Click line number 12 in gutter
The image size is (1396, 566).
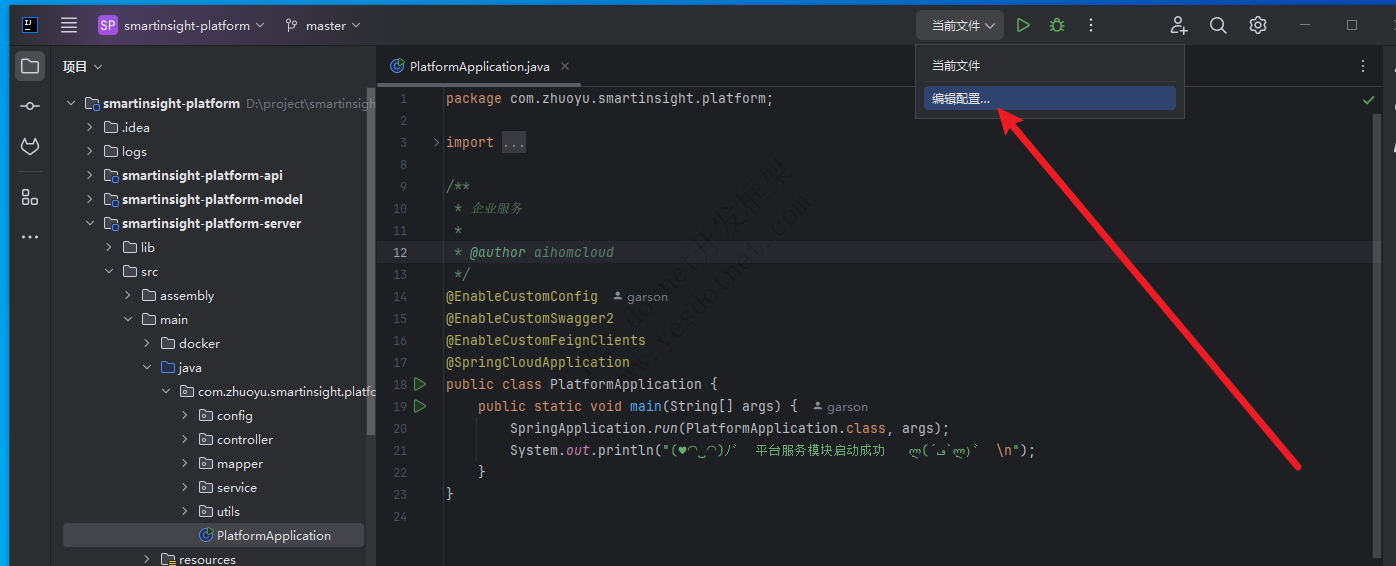point(400,252)
